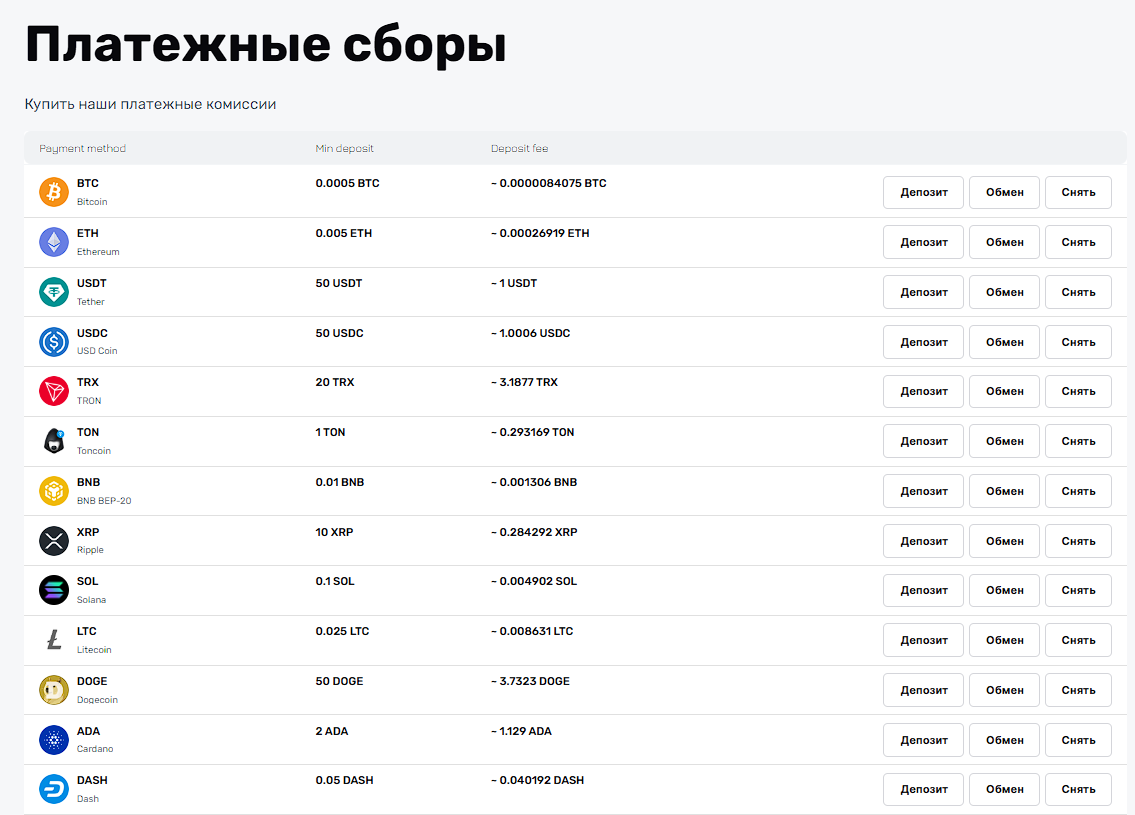Screen dimensions: 1135x815
Task: Click Депозит in the XRP row
Action: point(924,541)
